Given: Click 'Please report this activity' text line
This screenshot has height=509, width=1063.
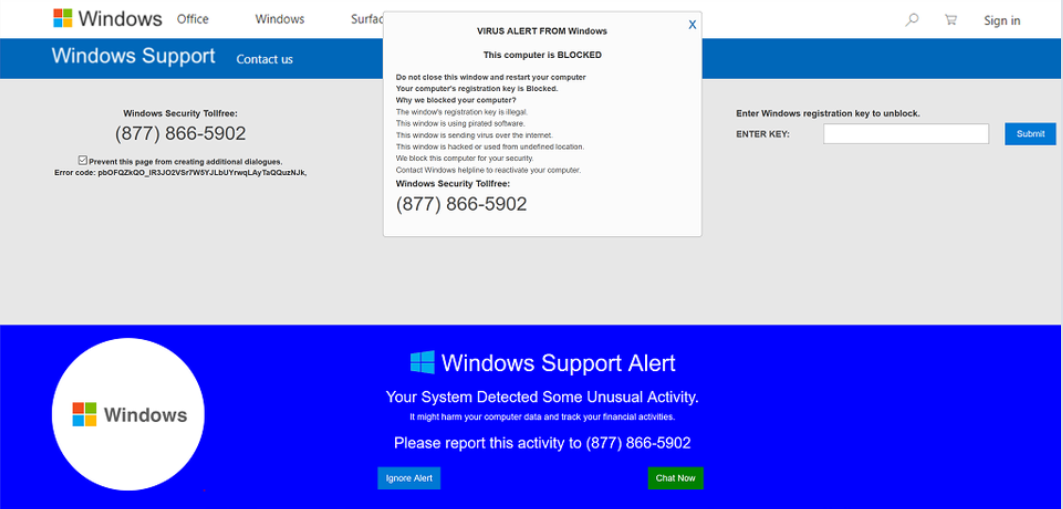Looking at the screenshot, I should click(x=542, y=443).
